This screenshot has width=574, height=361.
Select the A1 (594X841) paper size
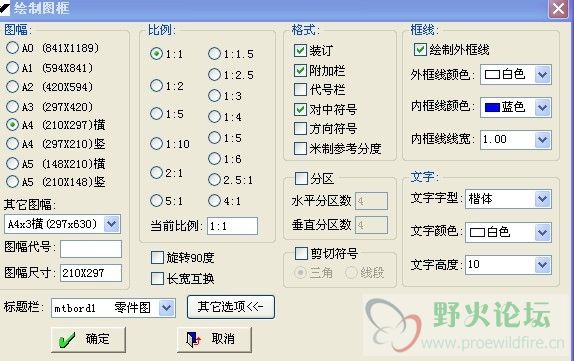click(12, 67)
